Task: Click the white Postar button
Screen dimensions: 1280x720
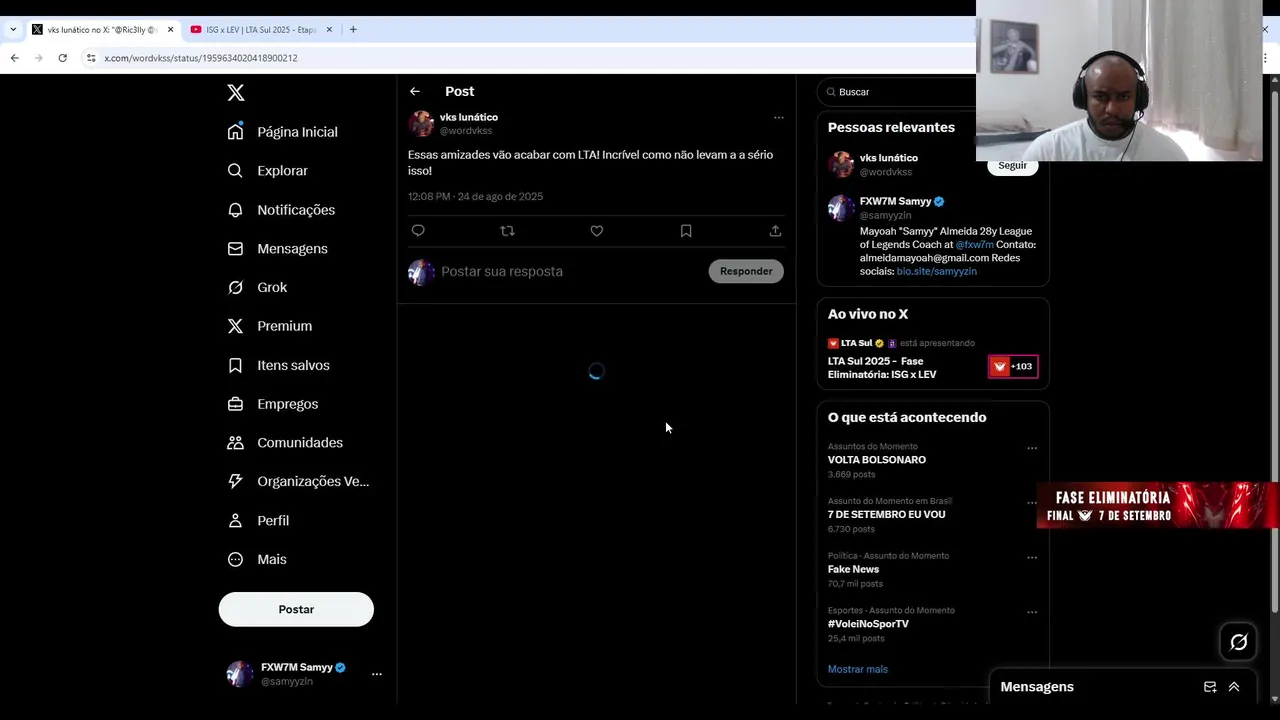Action: point(296,609)
